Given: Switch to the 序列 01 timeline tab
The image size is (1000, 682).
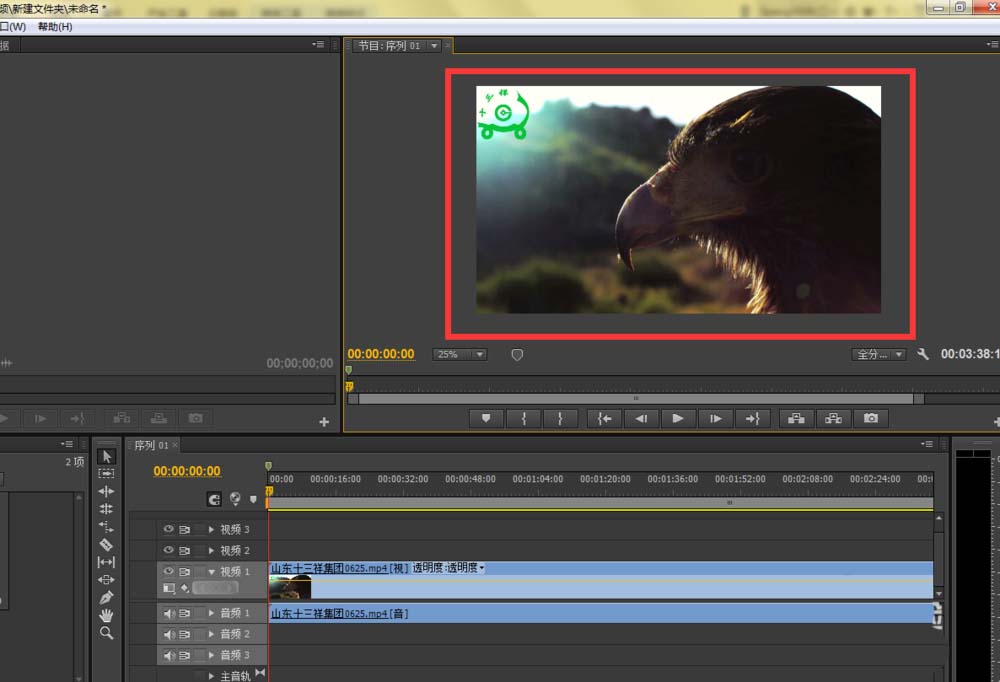Looking at the screenshot, I should [x=151, y=445].
